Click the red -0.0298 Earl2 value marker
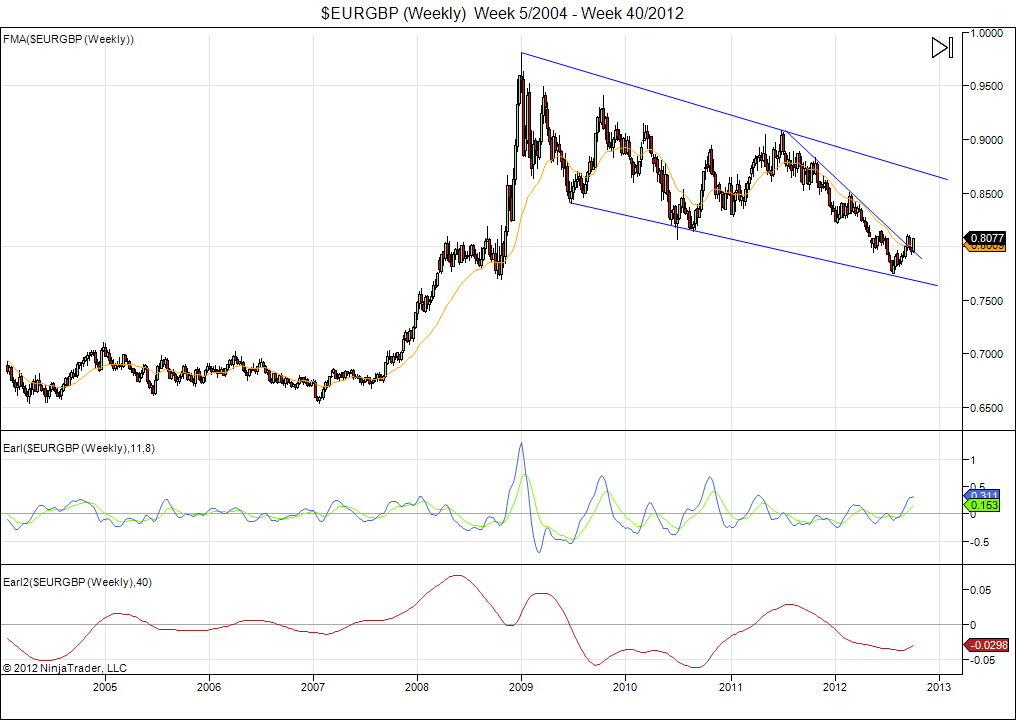Screen dimensions: 1016x720 (x=988, y=646)
